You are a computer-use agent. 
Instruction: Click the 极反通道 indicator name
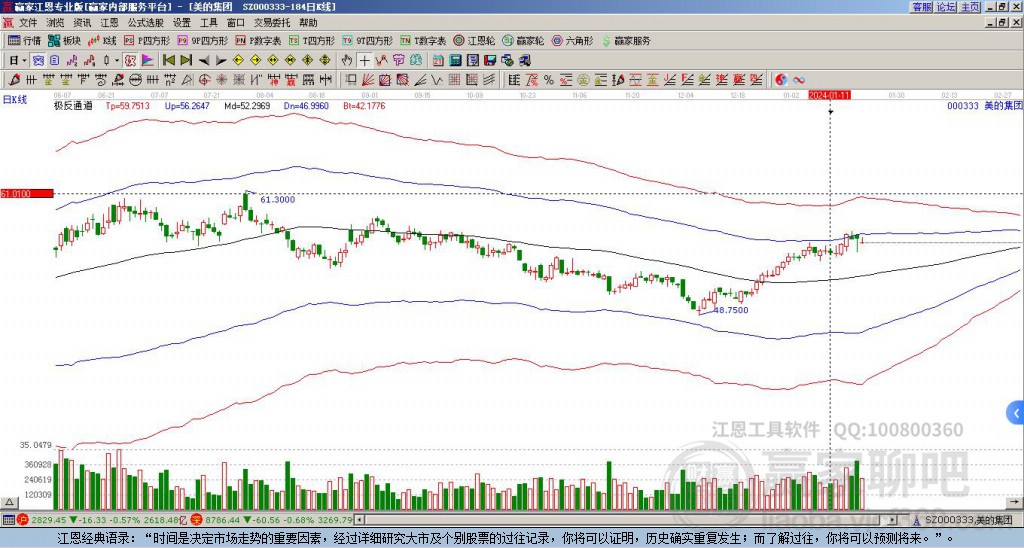pos(73,105)
